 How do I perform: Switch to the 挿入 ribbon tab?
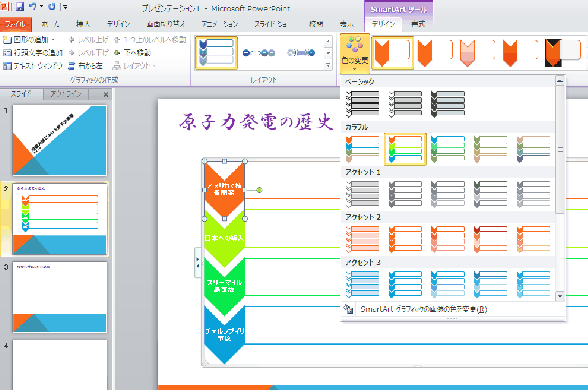click(x=83, y=24)
